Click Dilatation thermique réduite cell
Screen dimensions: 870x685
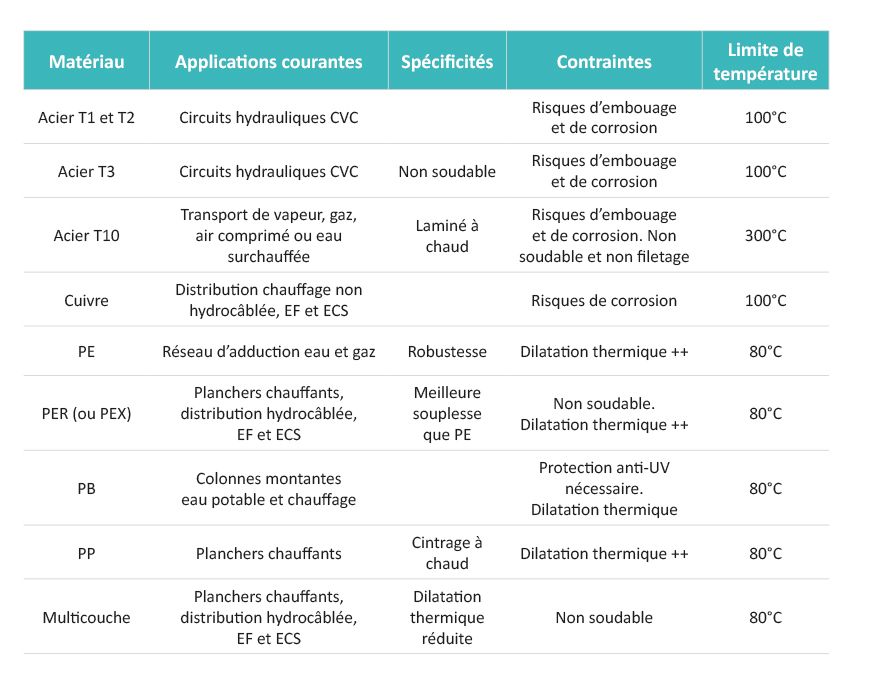447,617
